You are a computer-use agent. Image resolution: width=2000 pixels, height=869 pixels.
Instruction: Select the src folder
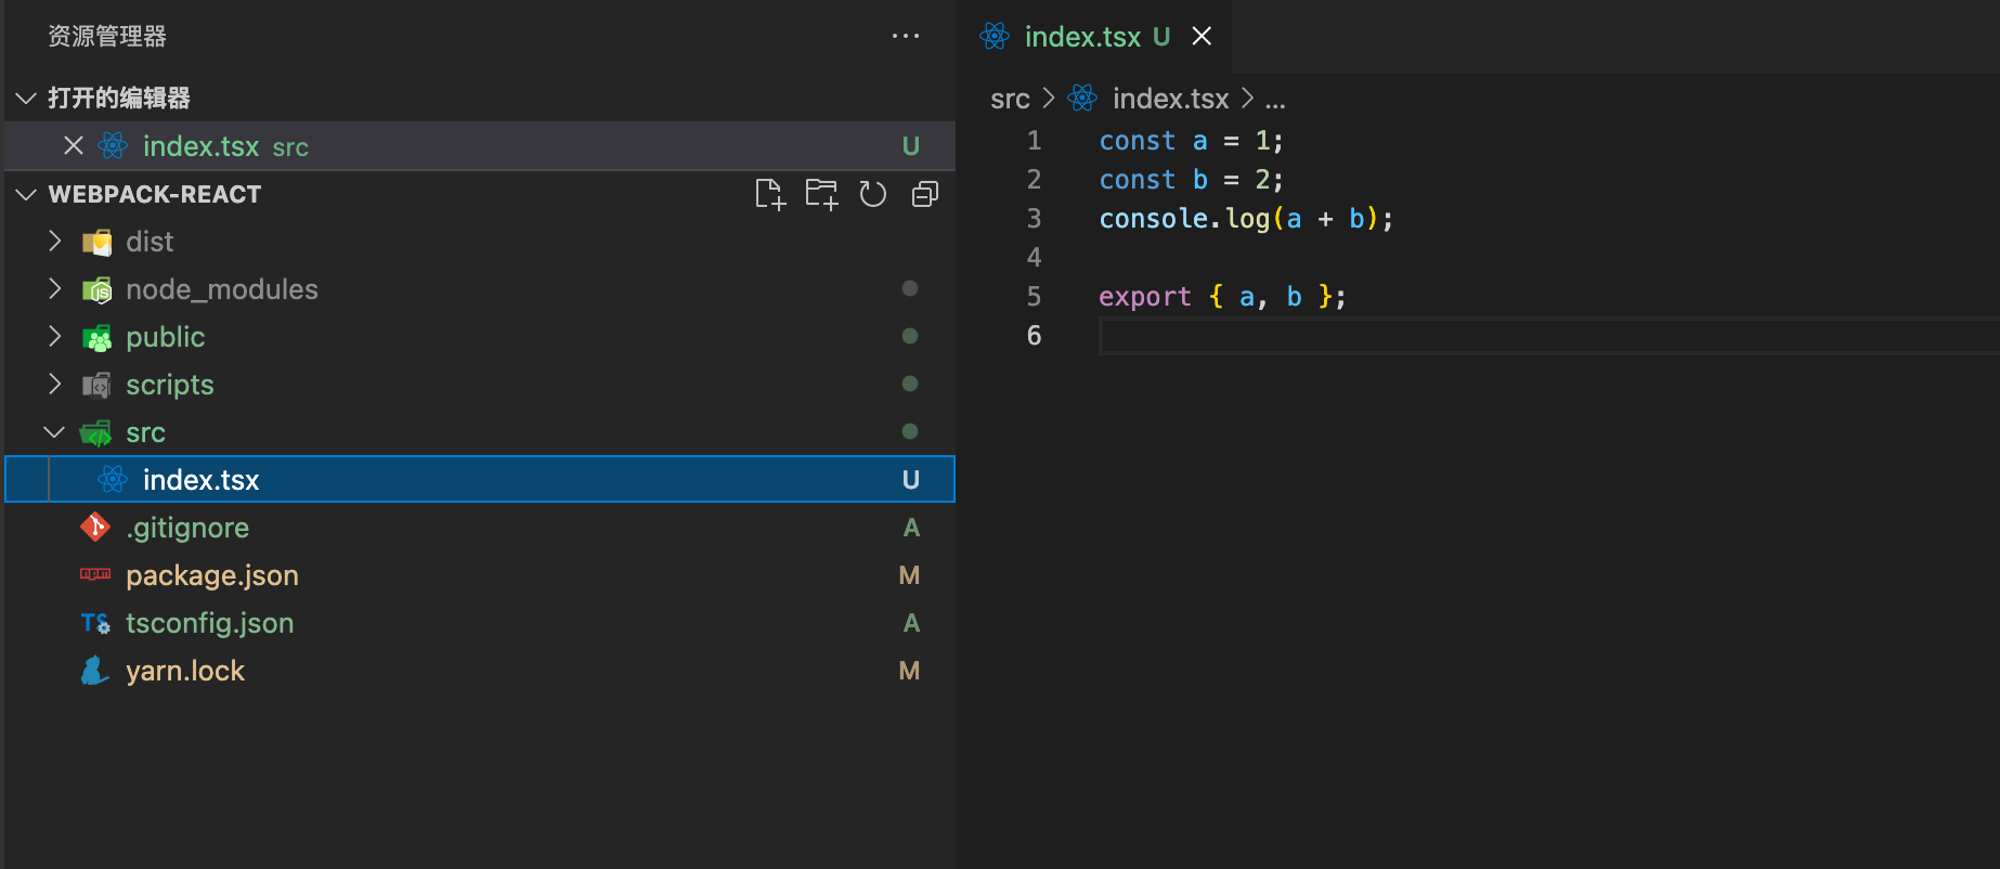coord(480,432)
